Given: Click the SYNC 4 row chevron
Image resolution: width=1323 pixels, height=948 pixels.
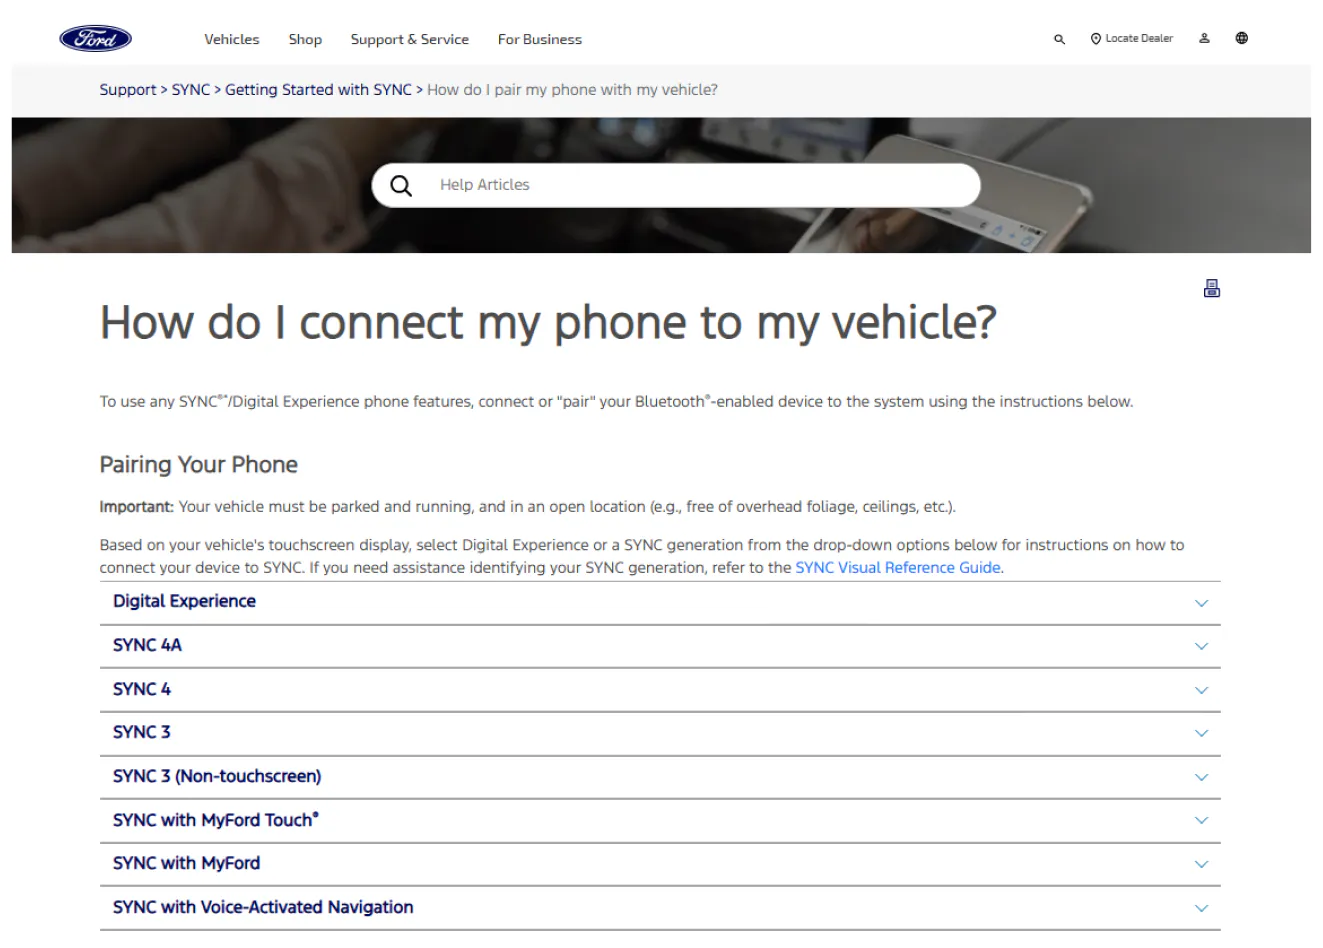Looking at the screenshot, I should (x=1202, y=690).
